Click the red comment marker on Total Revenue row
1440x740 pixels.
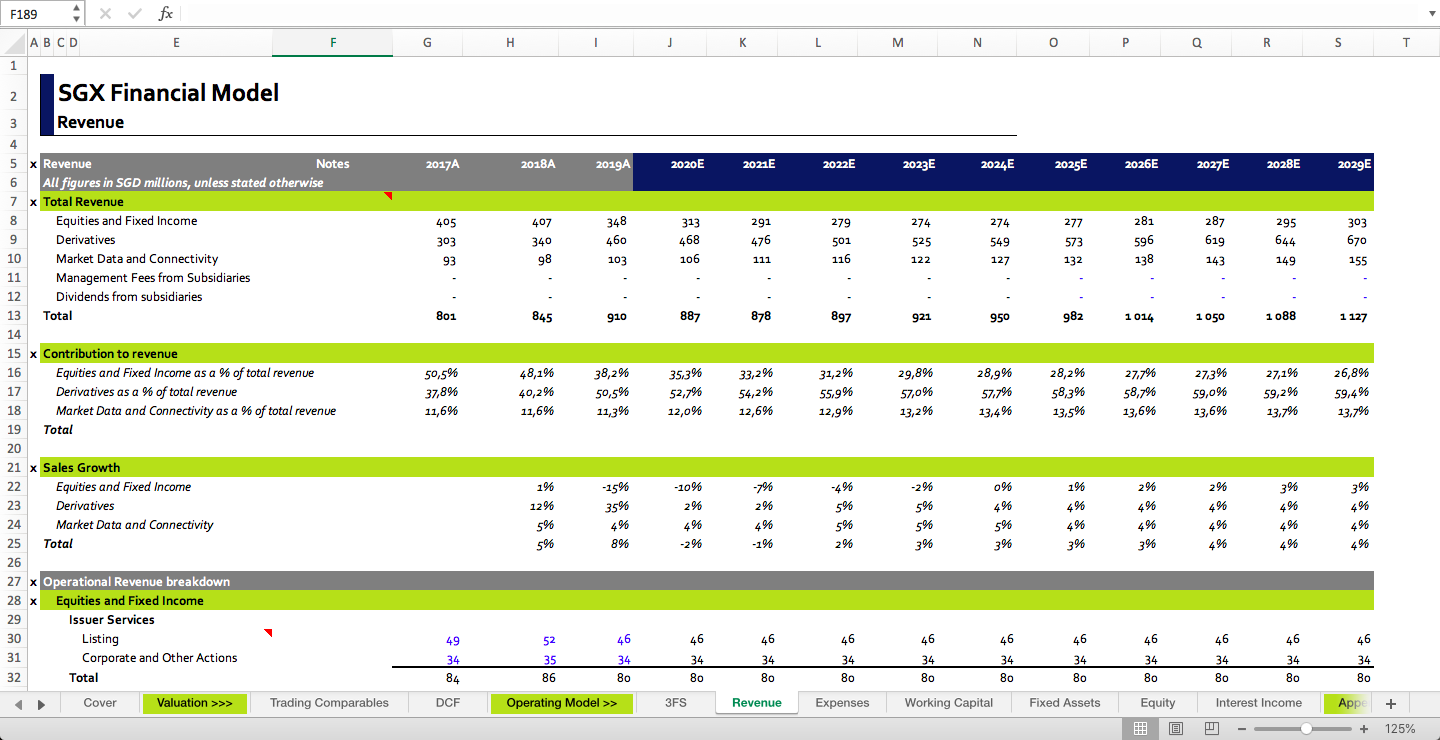click(x=388, y=196)
